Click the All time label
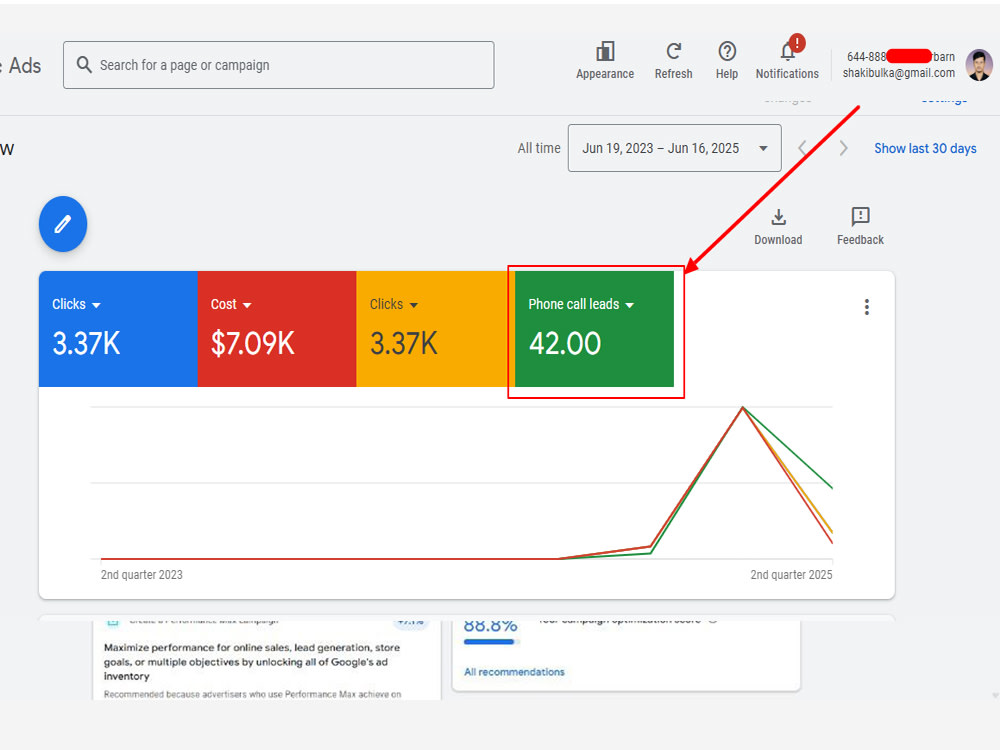This screenshot has height=750, width=1000. click(539, 148)
